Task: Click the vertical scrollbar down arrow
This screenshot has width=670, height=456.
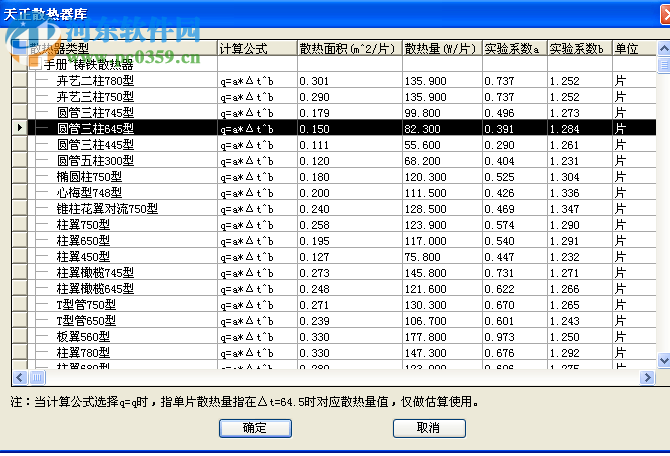Action: [x=664, y=360]
